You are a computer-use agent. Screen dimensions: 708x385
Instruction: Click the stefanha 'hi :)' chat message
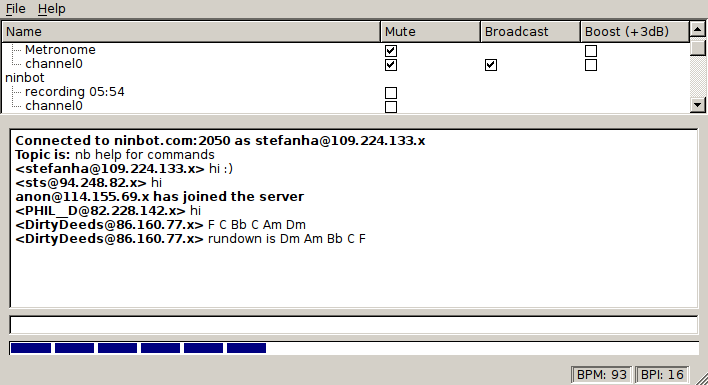tap(124, 169)
